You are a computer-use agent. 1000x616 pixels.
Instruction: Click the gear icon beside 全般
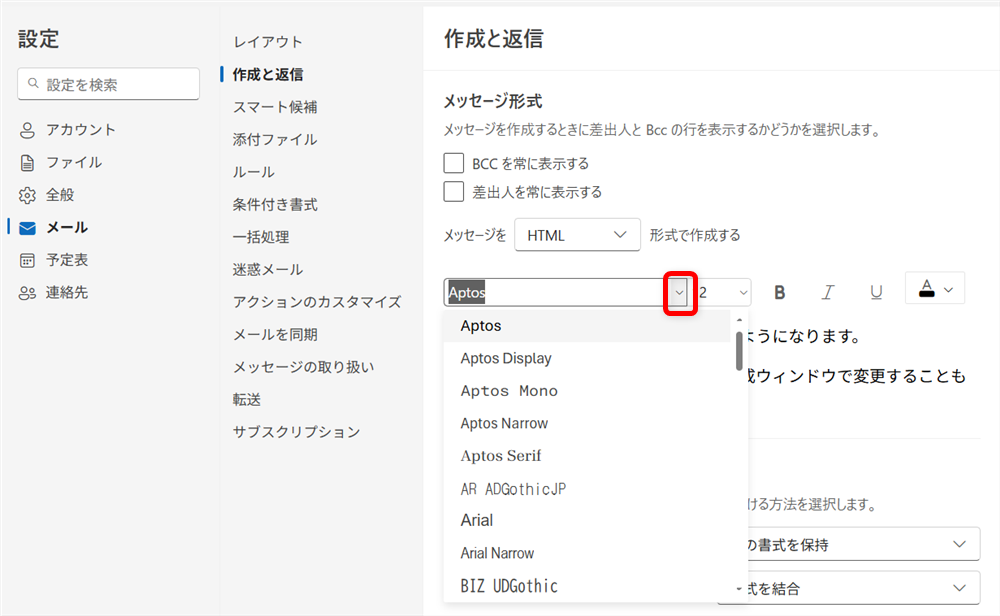27,195
